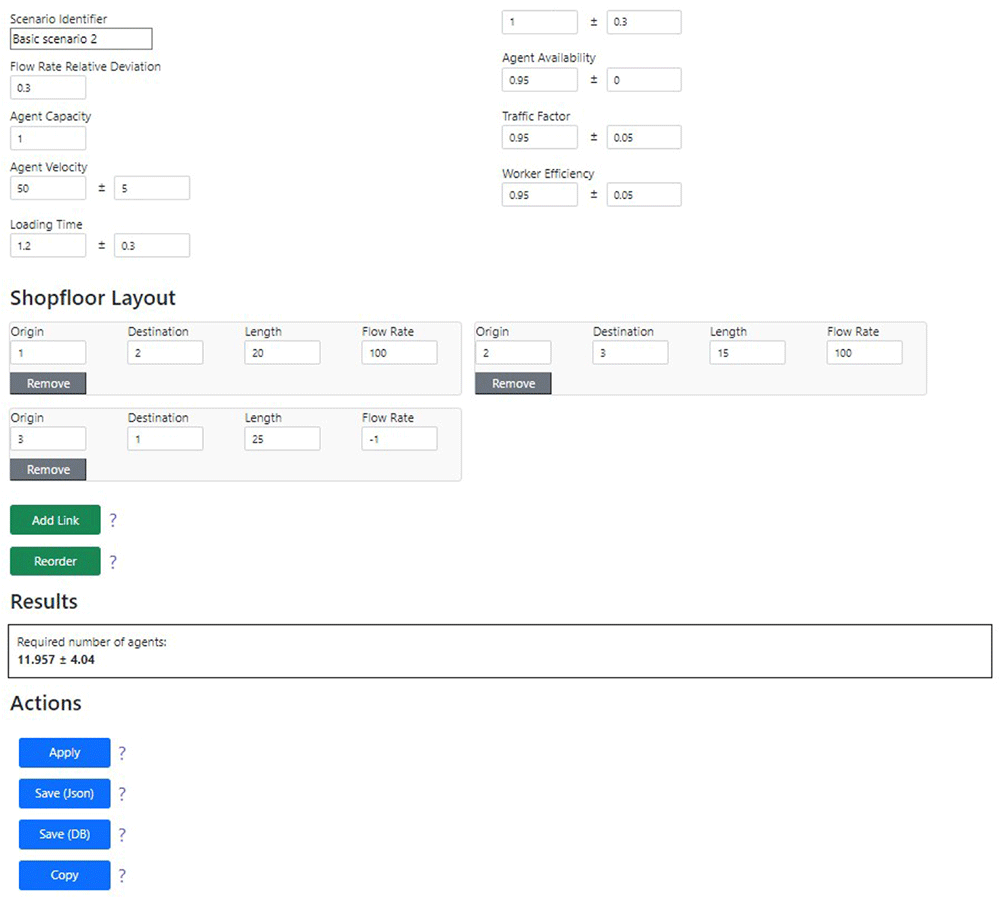Edit the Agent Availability deviation field
This screenshot has width=1000, height=899.
[644, 80]
